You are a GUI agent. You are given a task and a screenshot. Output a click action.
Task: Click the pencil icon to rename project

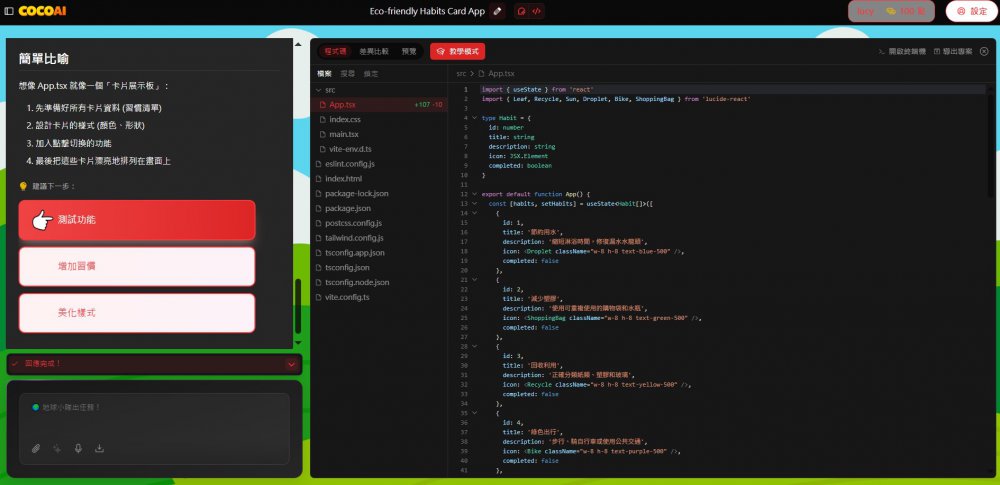[495, 11]
